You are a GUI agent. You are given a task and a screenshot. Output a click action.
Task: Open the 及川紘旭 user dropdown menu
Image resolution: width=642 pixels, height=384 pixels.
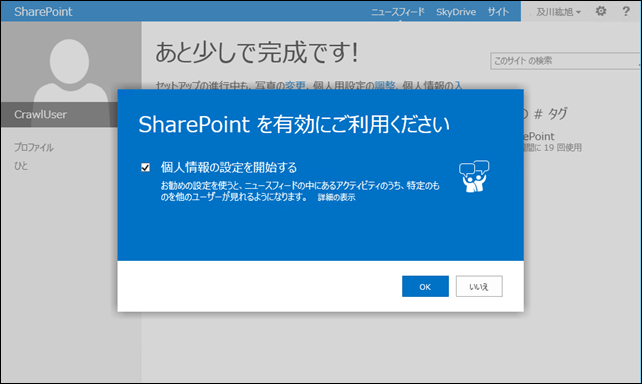(x=558, y=12)
